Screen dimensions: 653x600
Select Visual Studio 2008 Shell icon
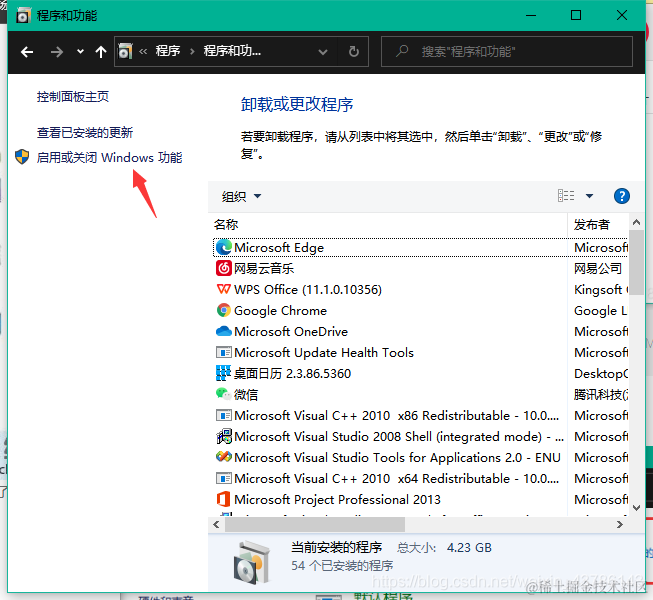point(224,436)
